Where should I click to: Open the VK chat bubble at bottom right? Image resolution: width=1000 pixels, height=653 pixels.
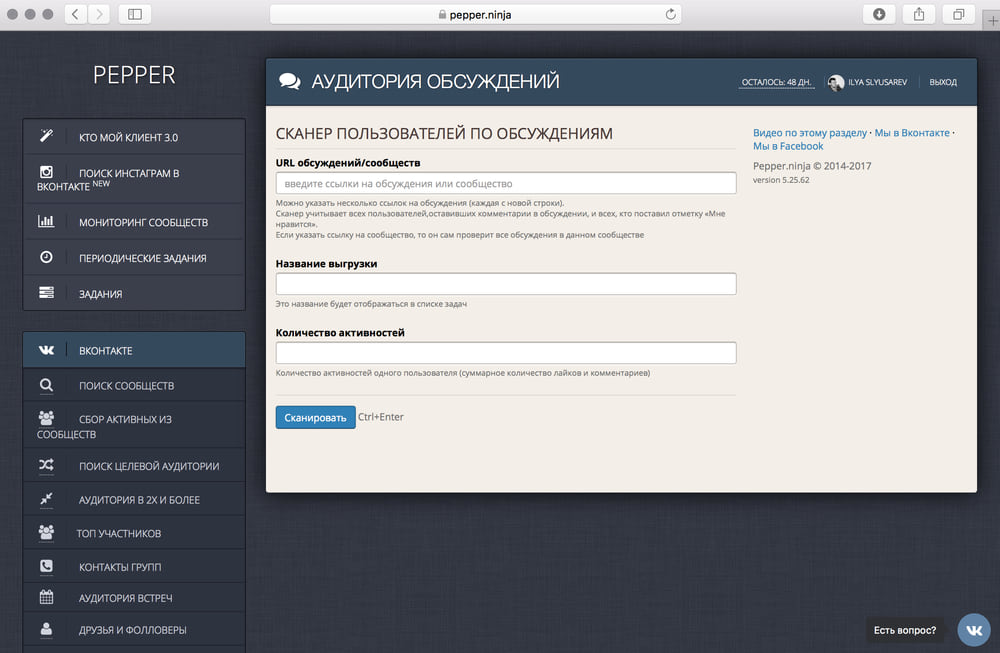(973, 630)
